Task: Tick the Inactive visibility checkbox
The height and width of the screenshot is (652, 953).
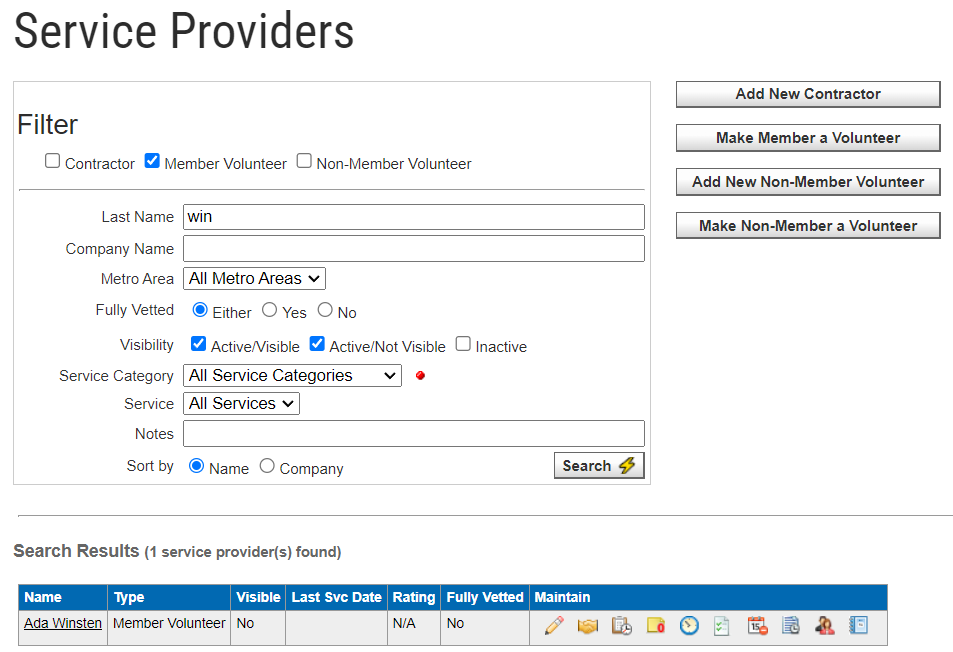Action: [x=463, y=344]
